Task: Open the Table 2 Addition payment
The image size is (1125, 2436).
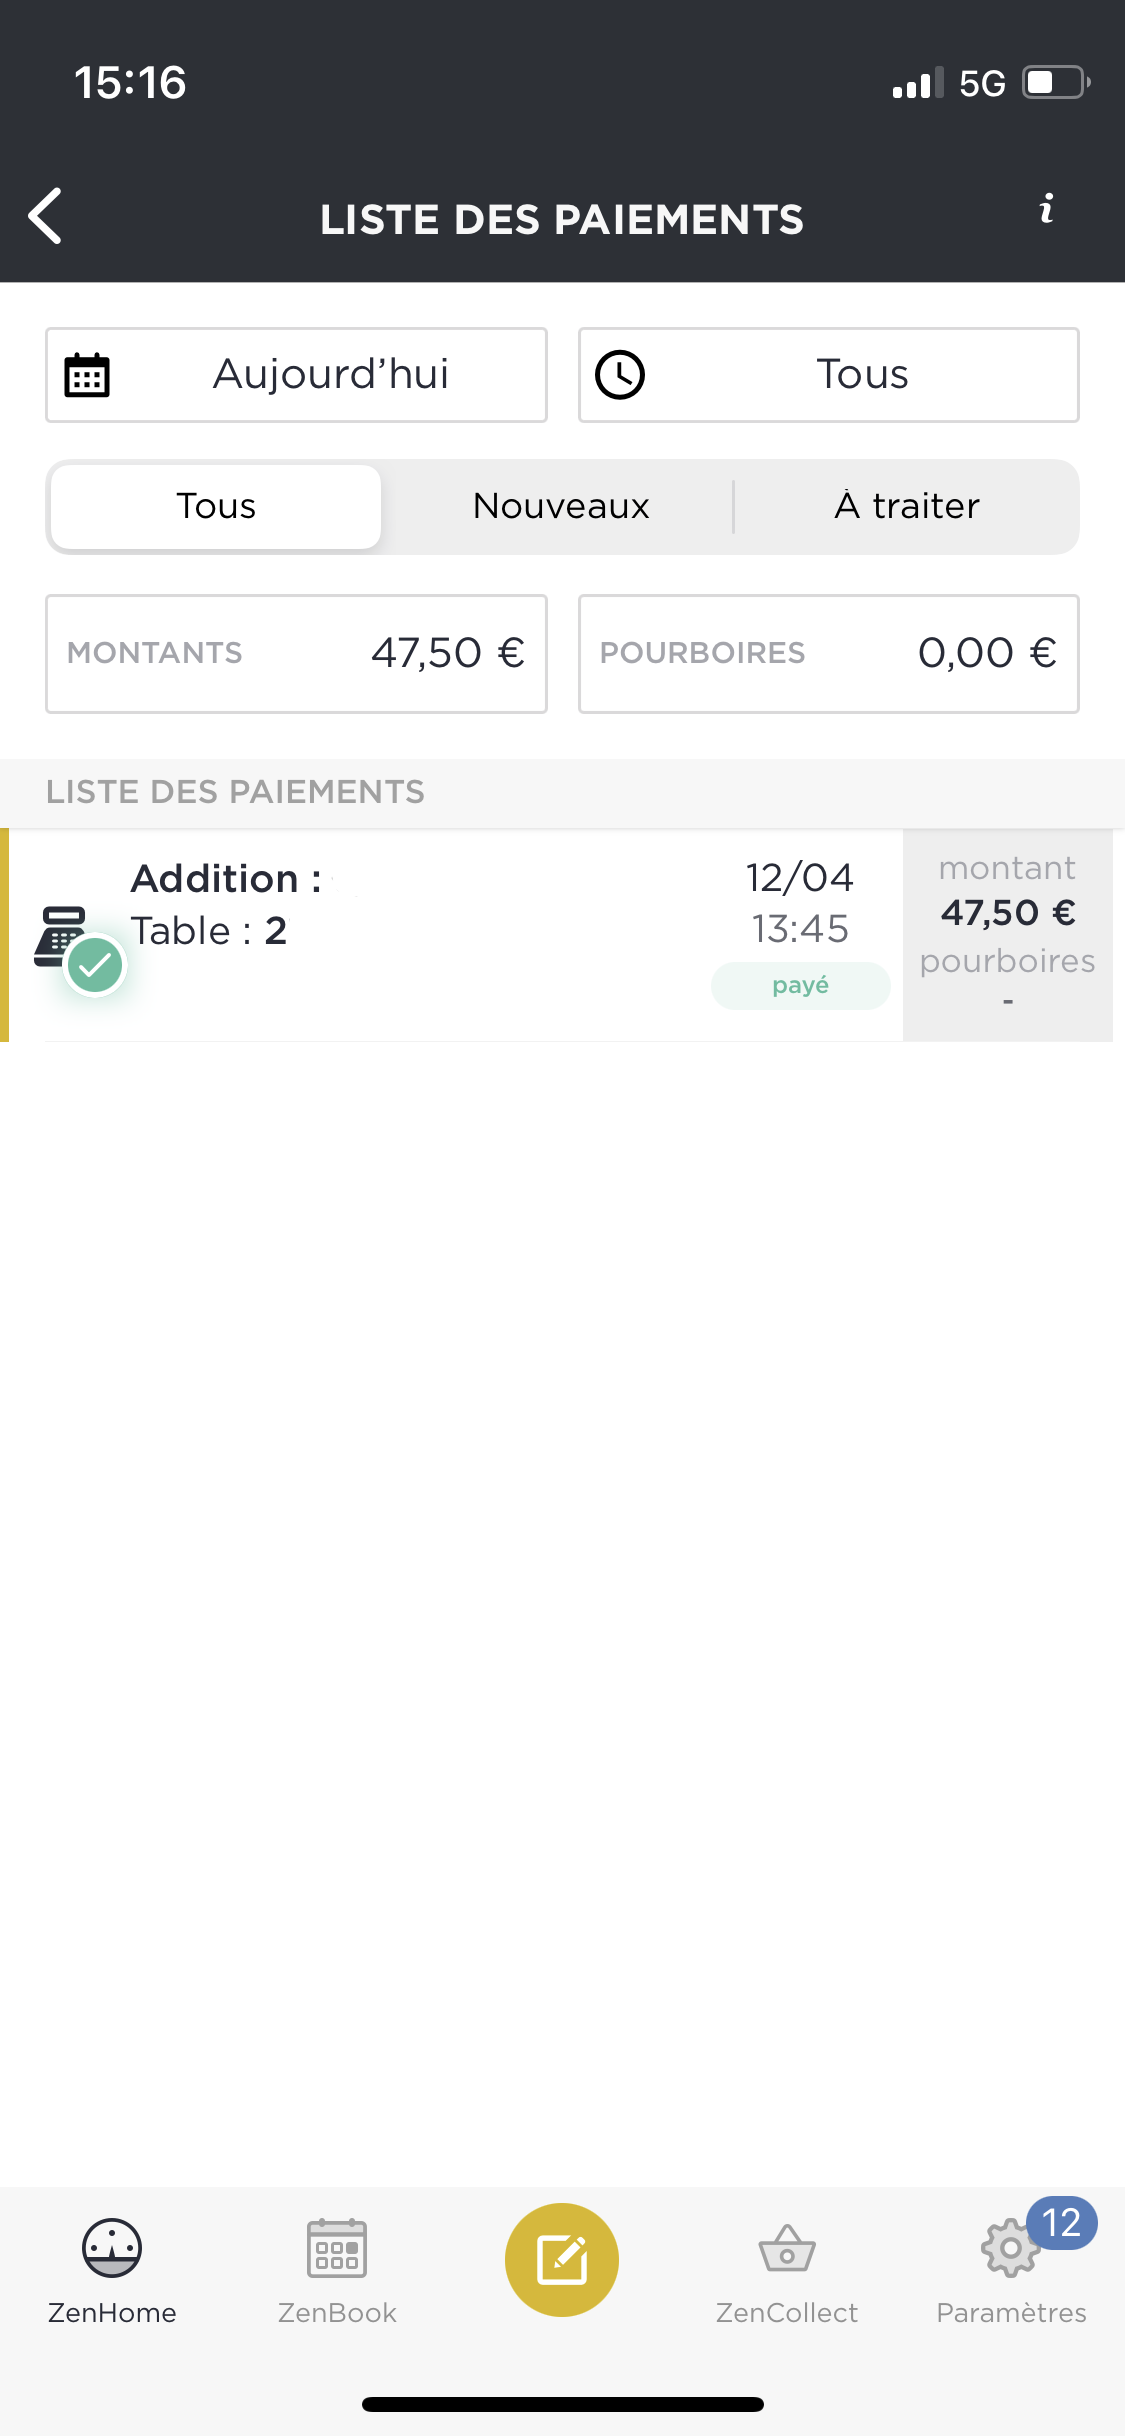Action: pyautogui.click(x=560, y=935)
